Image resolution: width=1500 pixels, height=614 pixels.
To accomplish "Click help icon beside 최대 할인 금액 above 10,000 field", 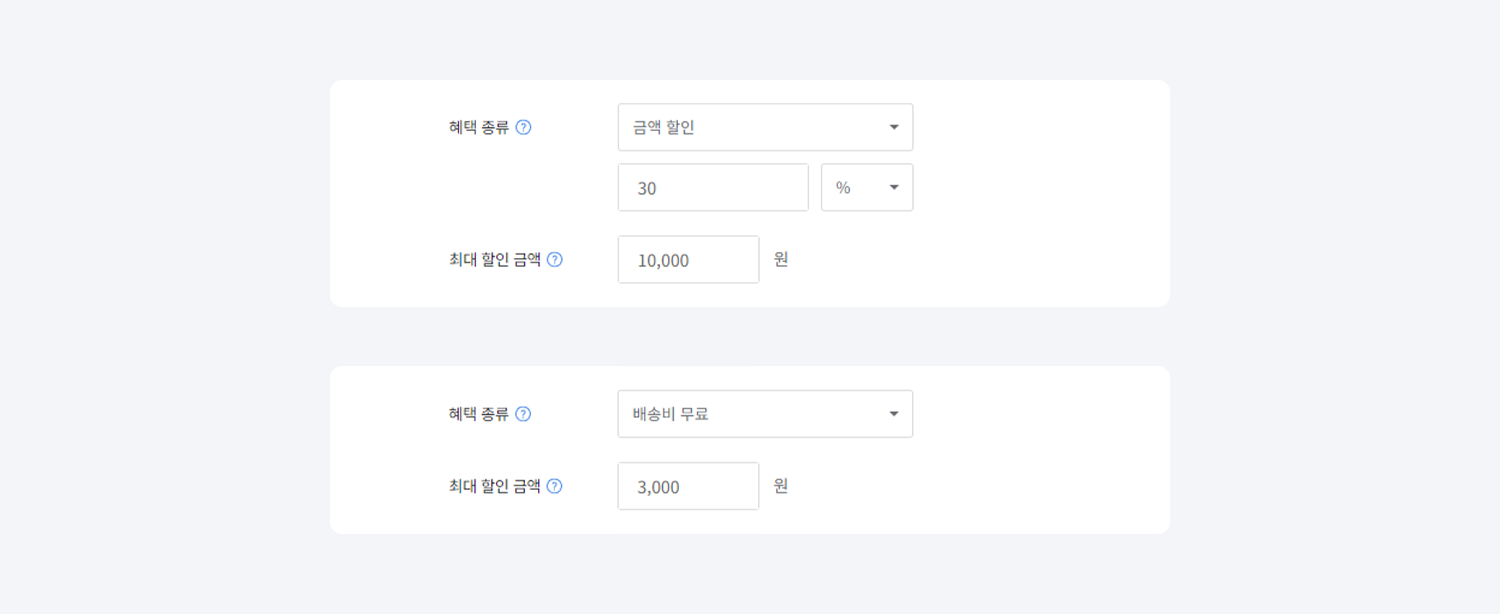I will point(555,260).
